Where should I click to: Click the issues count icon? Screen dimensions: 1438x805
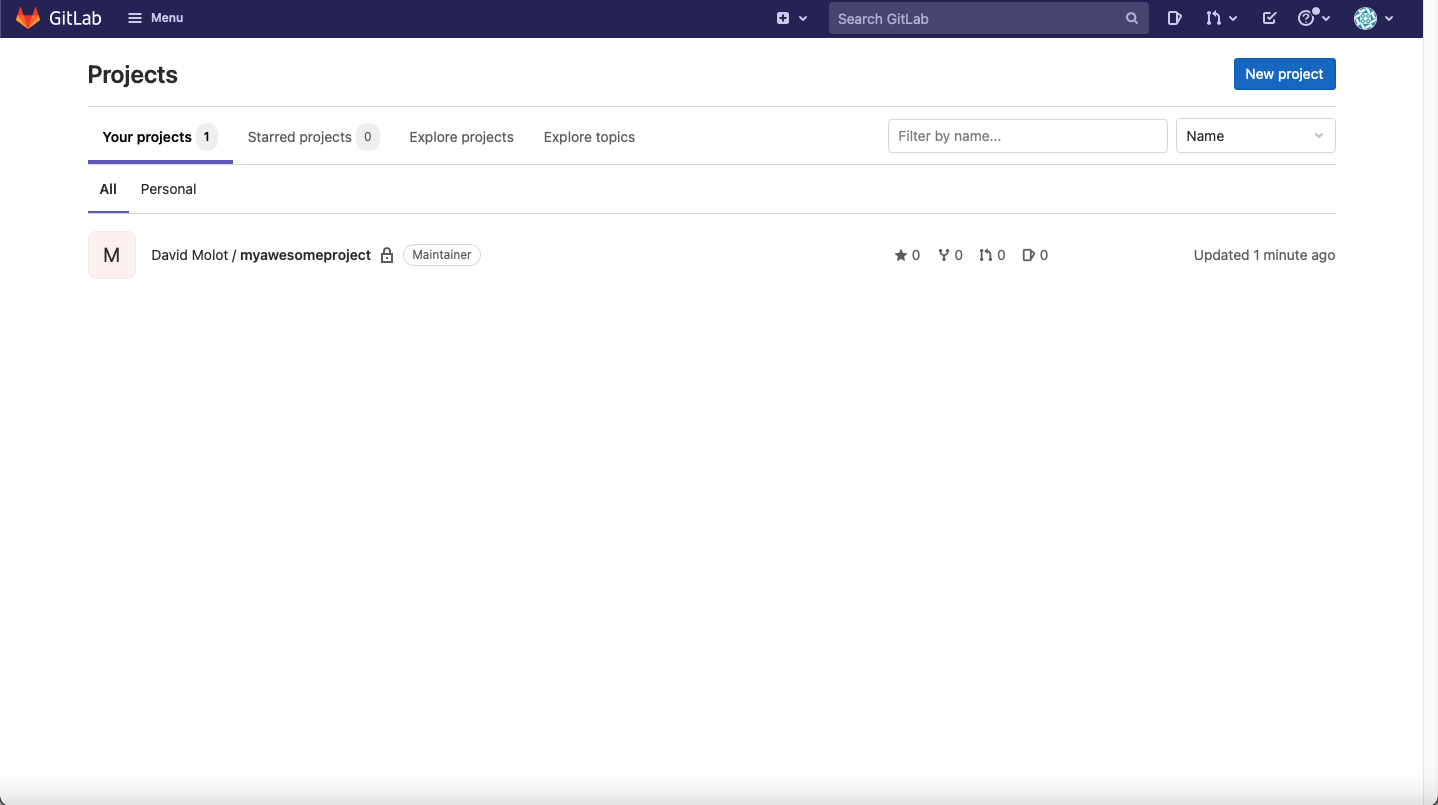tap(1028, 255)
